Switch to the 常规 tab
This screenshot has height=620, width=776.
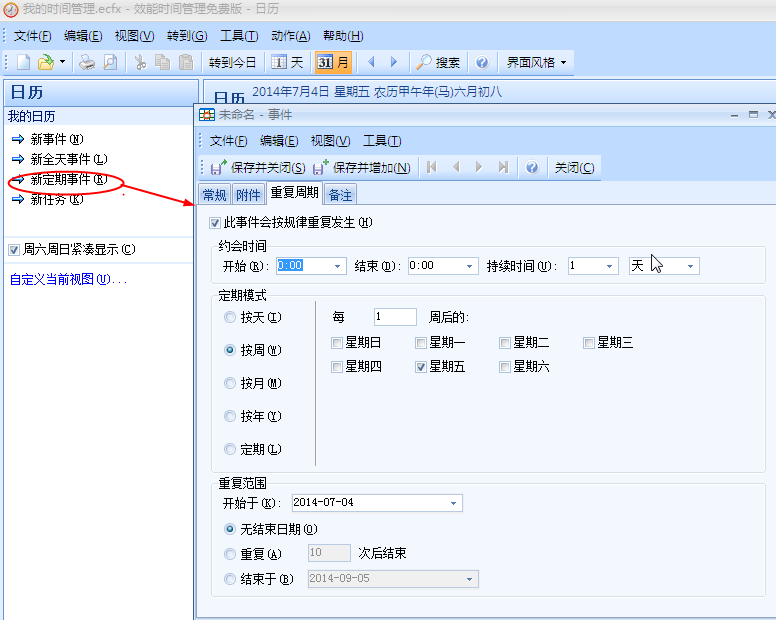click(214, 195)
